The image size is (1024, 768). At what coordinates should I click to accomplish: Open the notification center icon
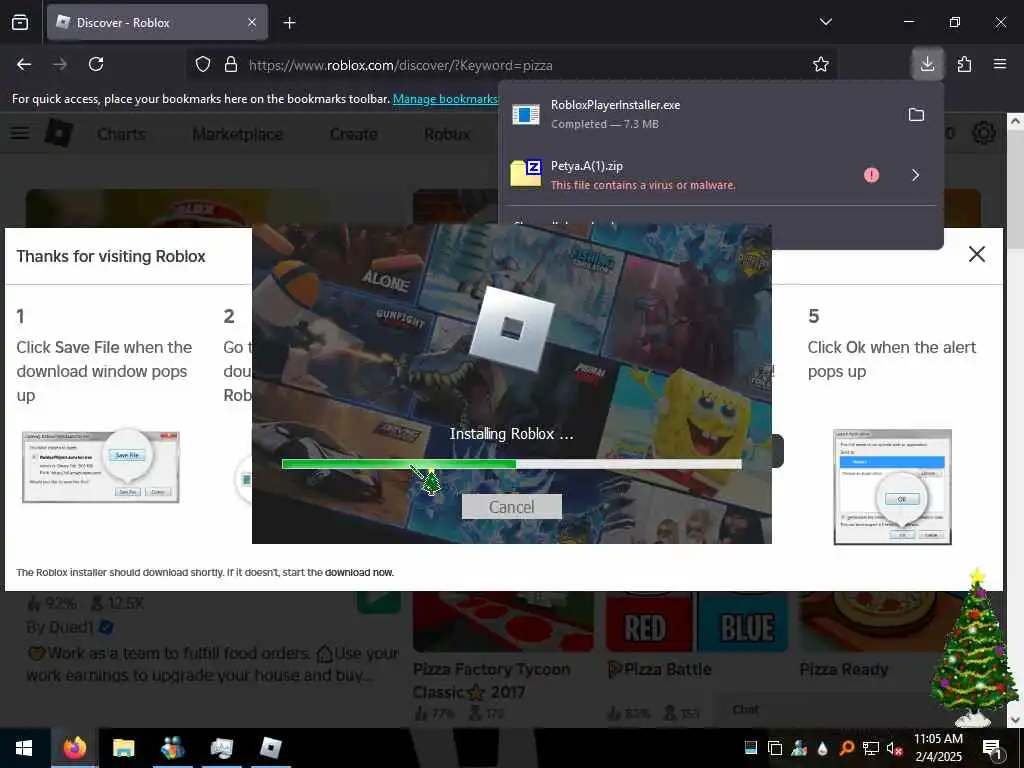(x=992, y=749)
